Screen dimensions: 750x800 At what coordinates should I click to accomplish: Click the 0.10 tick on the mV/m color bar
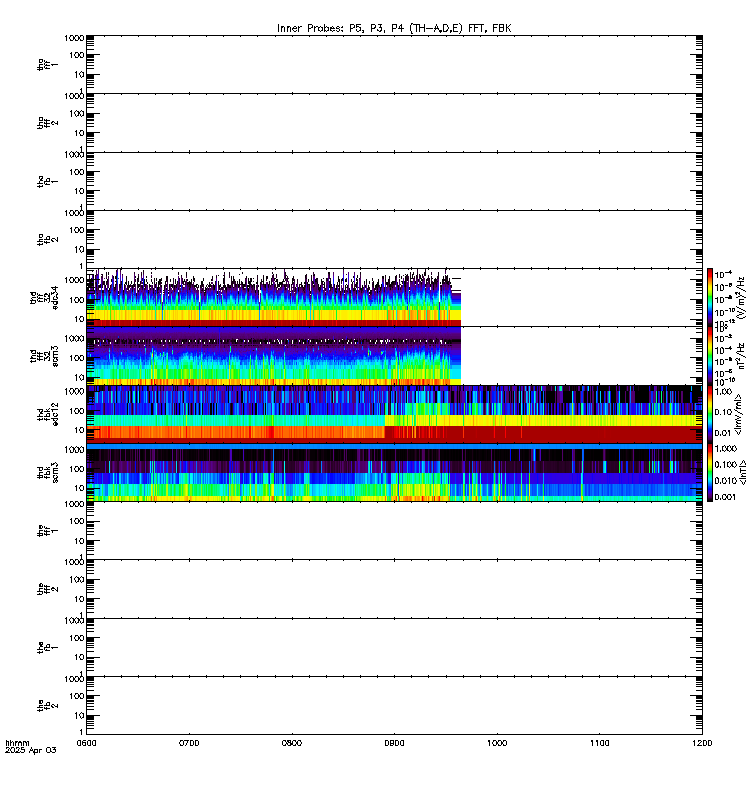(723, 412)
